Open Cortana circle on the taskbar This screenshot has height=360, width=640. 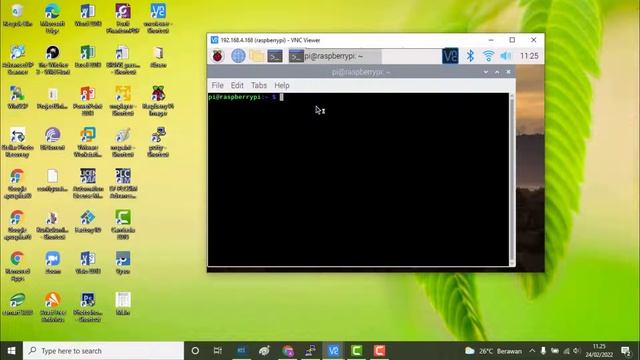(x=195, y=351)
